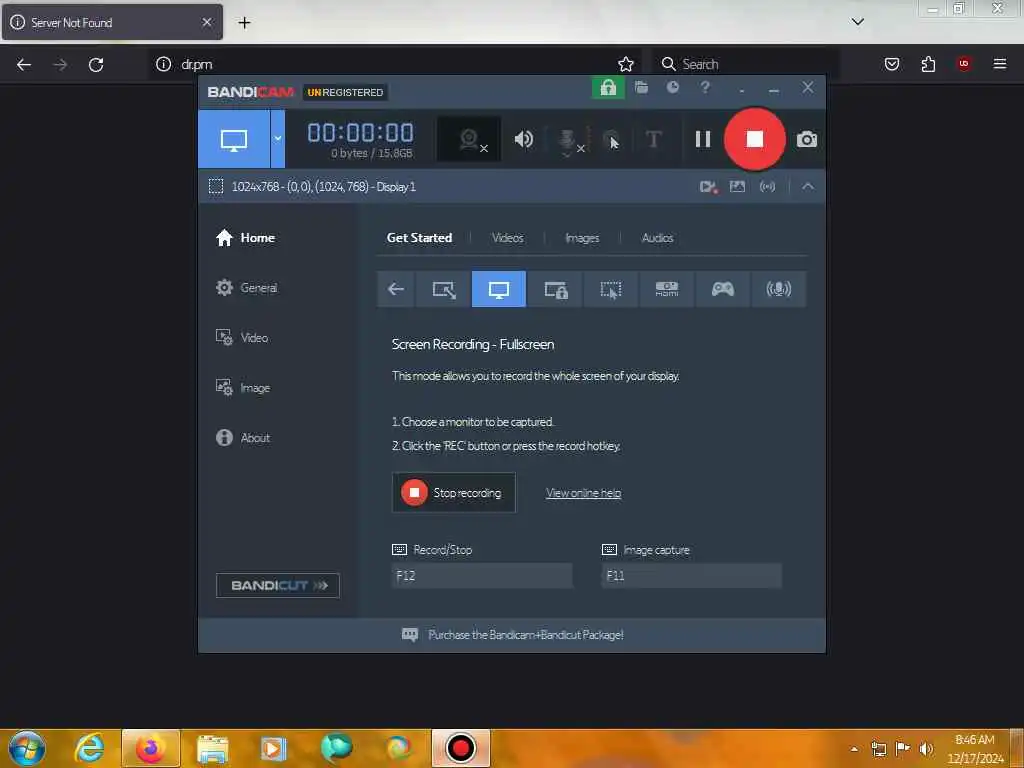Open the Windows Start menu
The image size is (1024, 768).
pyautogui.click(x=26, y=748)
